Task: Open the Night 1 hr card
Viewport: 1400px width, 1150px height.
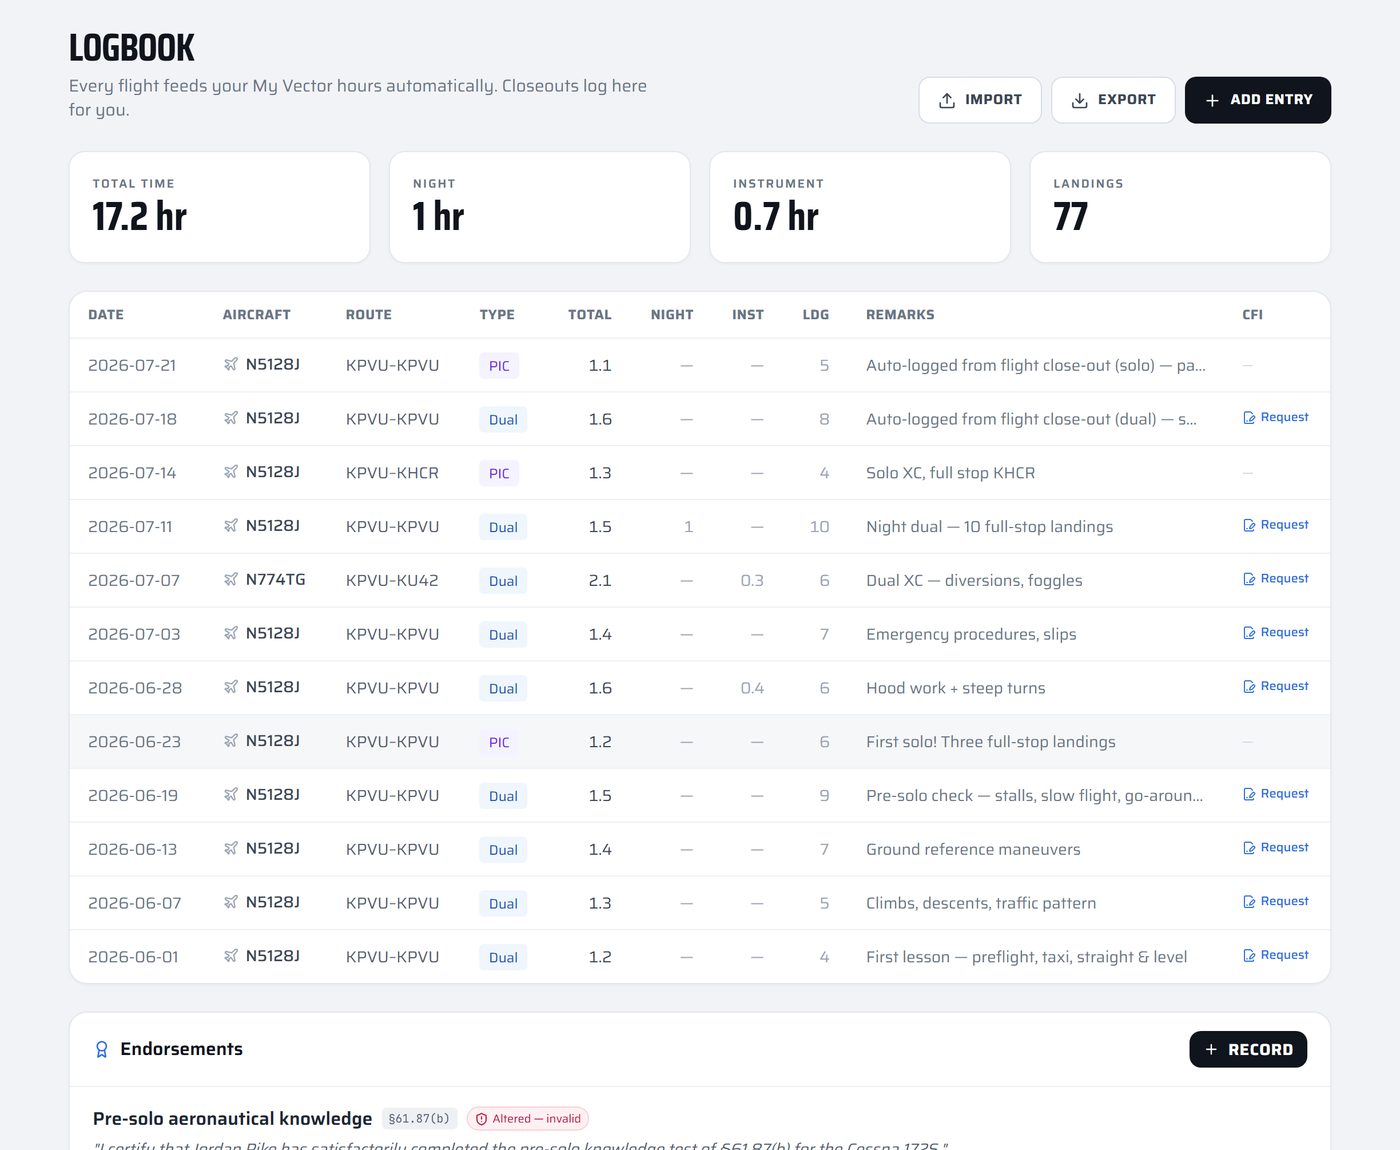Action: point(540,207)
